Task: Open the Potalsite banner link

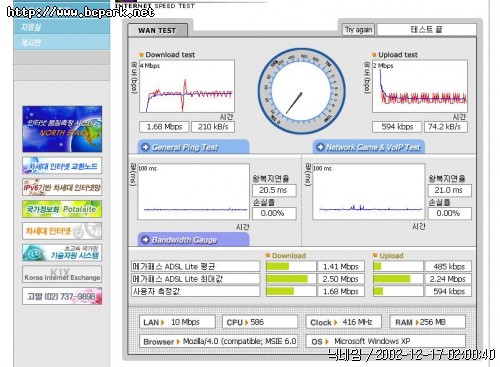Action: tap(62, 209)
